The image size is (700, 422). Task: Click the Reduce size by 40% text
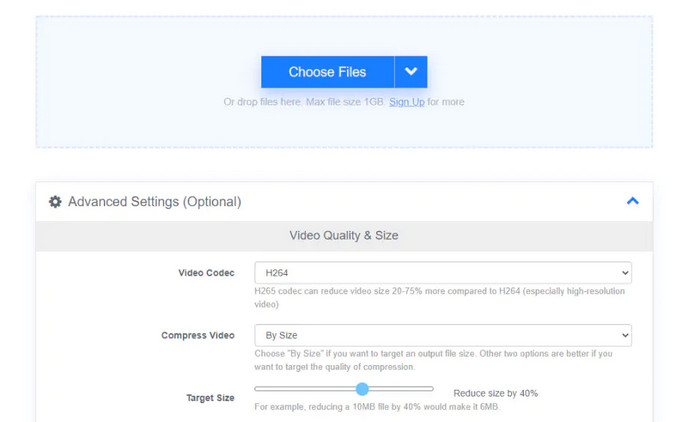[495, 393]
